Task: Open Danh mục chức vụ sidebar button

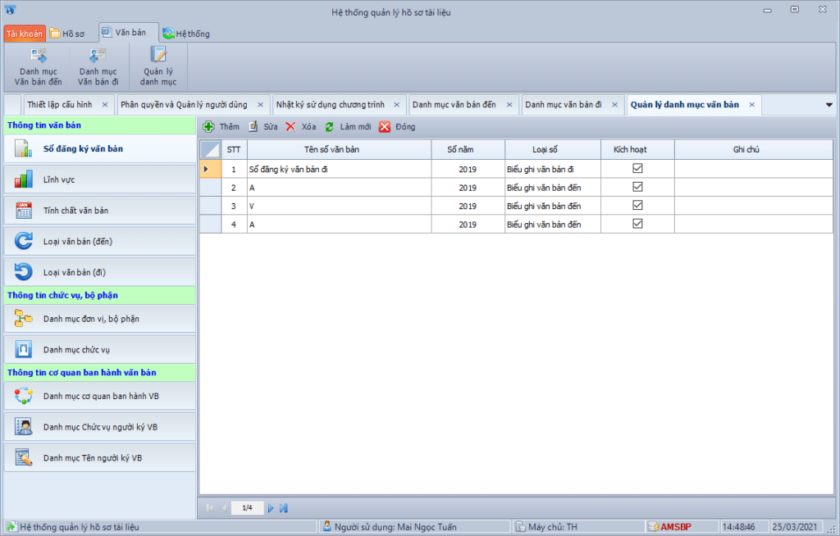Action: pyautogui.click(x=98, y=350)
